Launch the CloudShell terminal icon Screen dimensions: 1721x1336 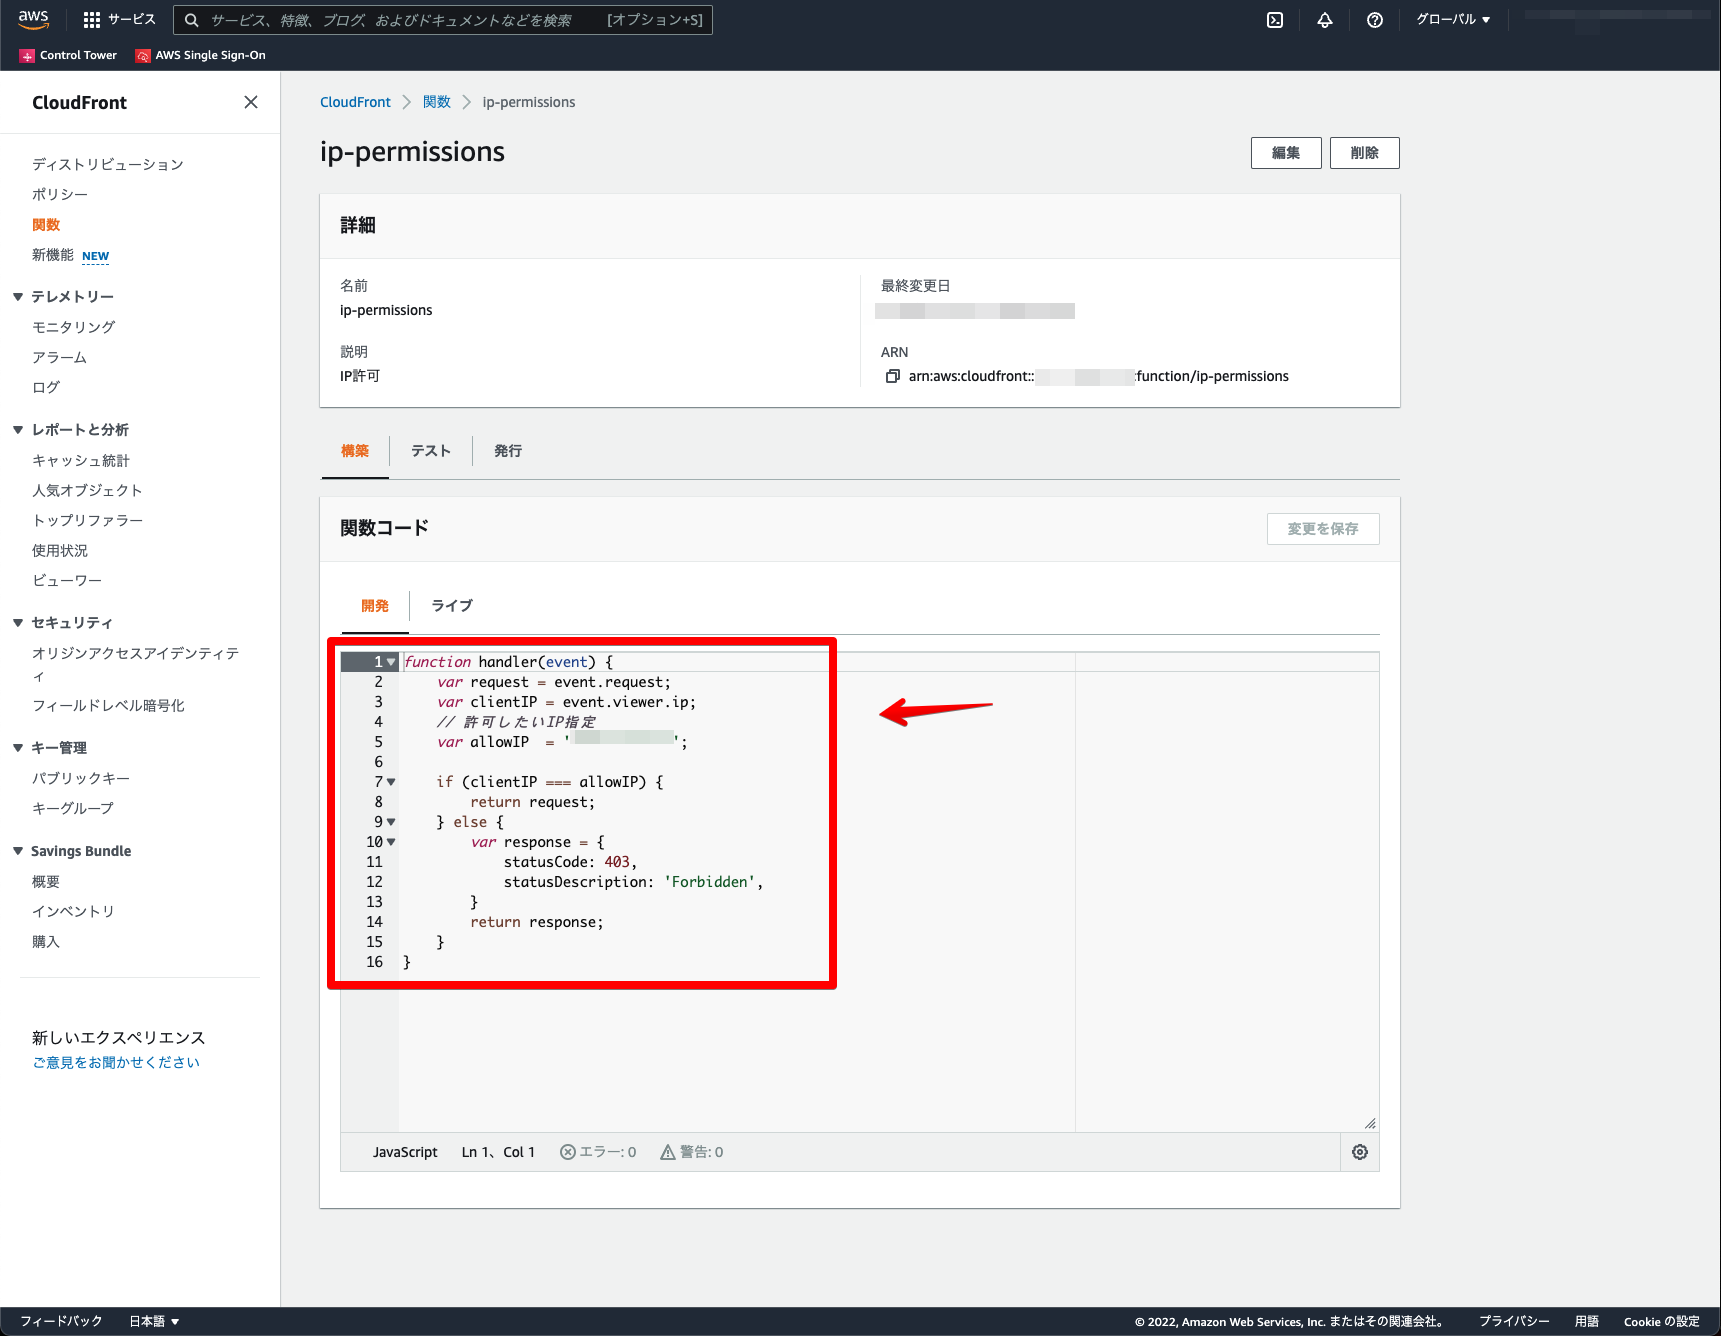click(x=1275, y=20)
